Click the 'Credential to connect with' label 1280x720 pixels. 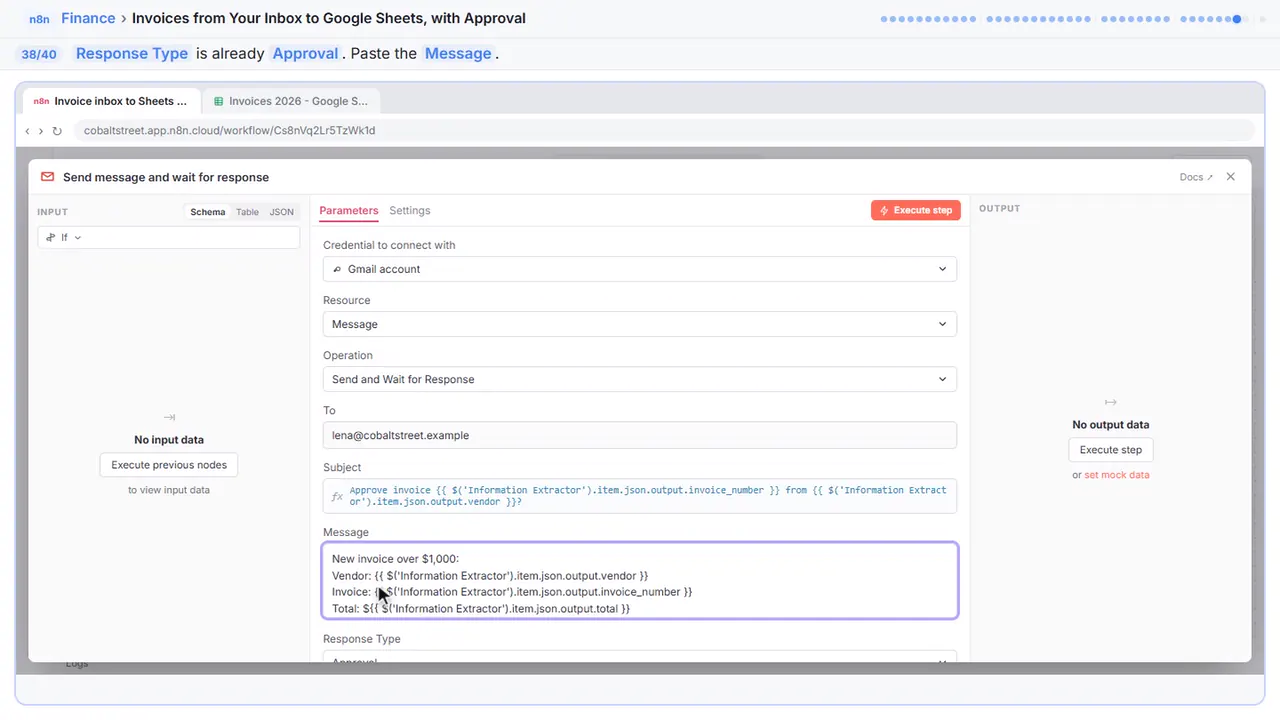point(389,245)
